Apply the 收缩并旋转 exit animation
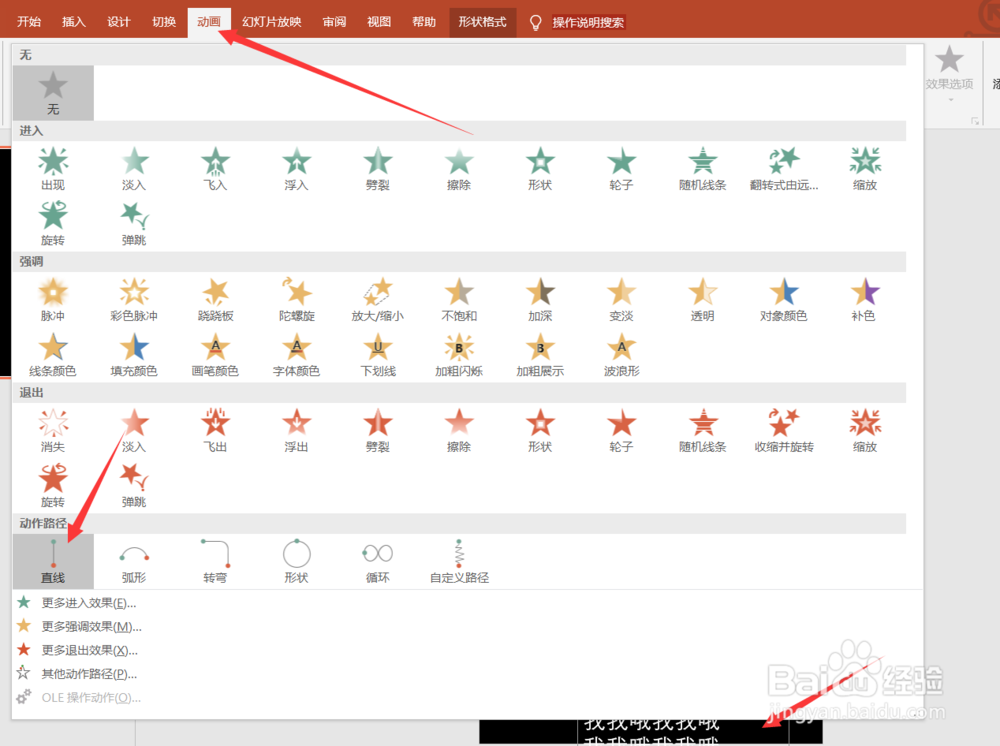Image resolution: width=1000 pixels, height=746 pixels. click(x=784, y=430)
